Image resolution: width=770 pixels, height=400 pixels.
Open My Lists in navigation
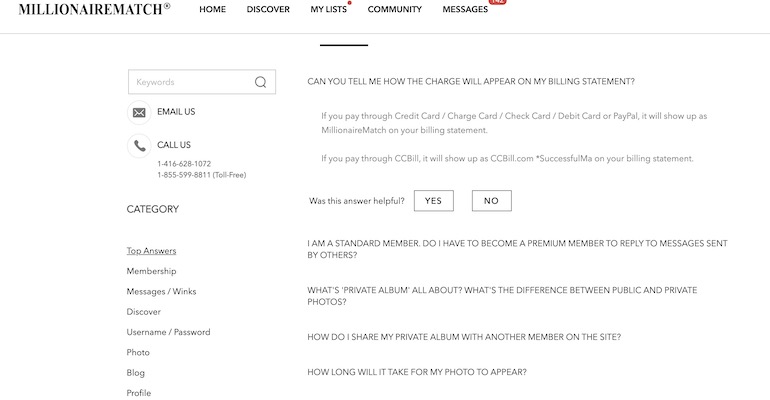pos(328,9)
